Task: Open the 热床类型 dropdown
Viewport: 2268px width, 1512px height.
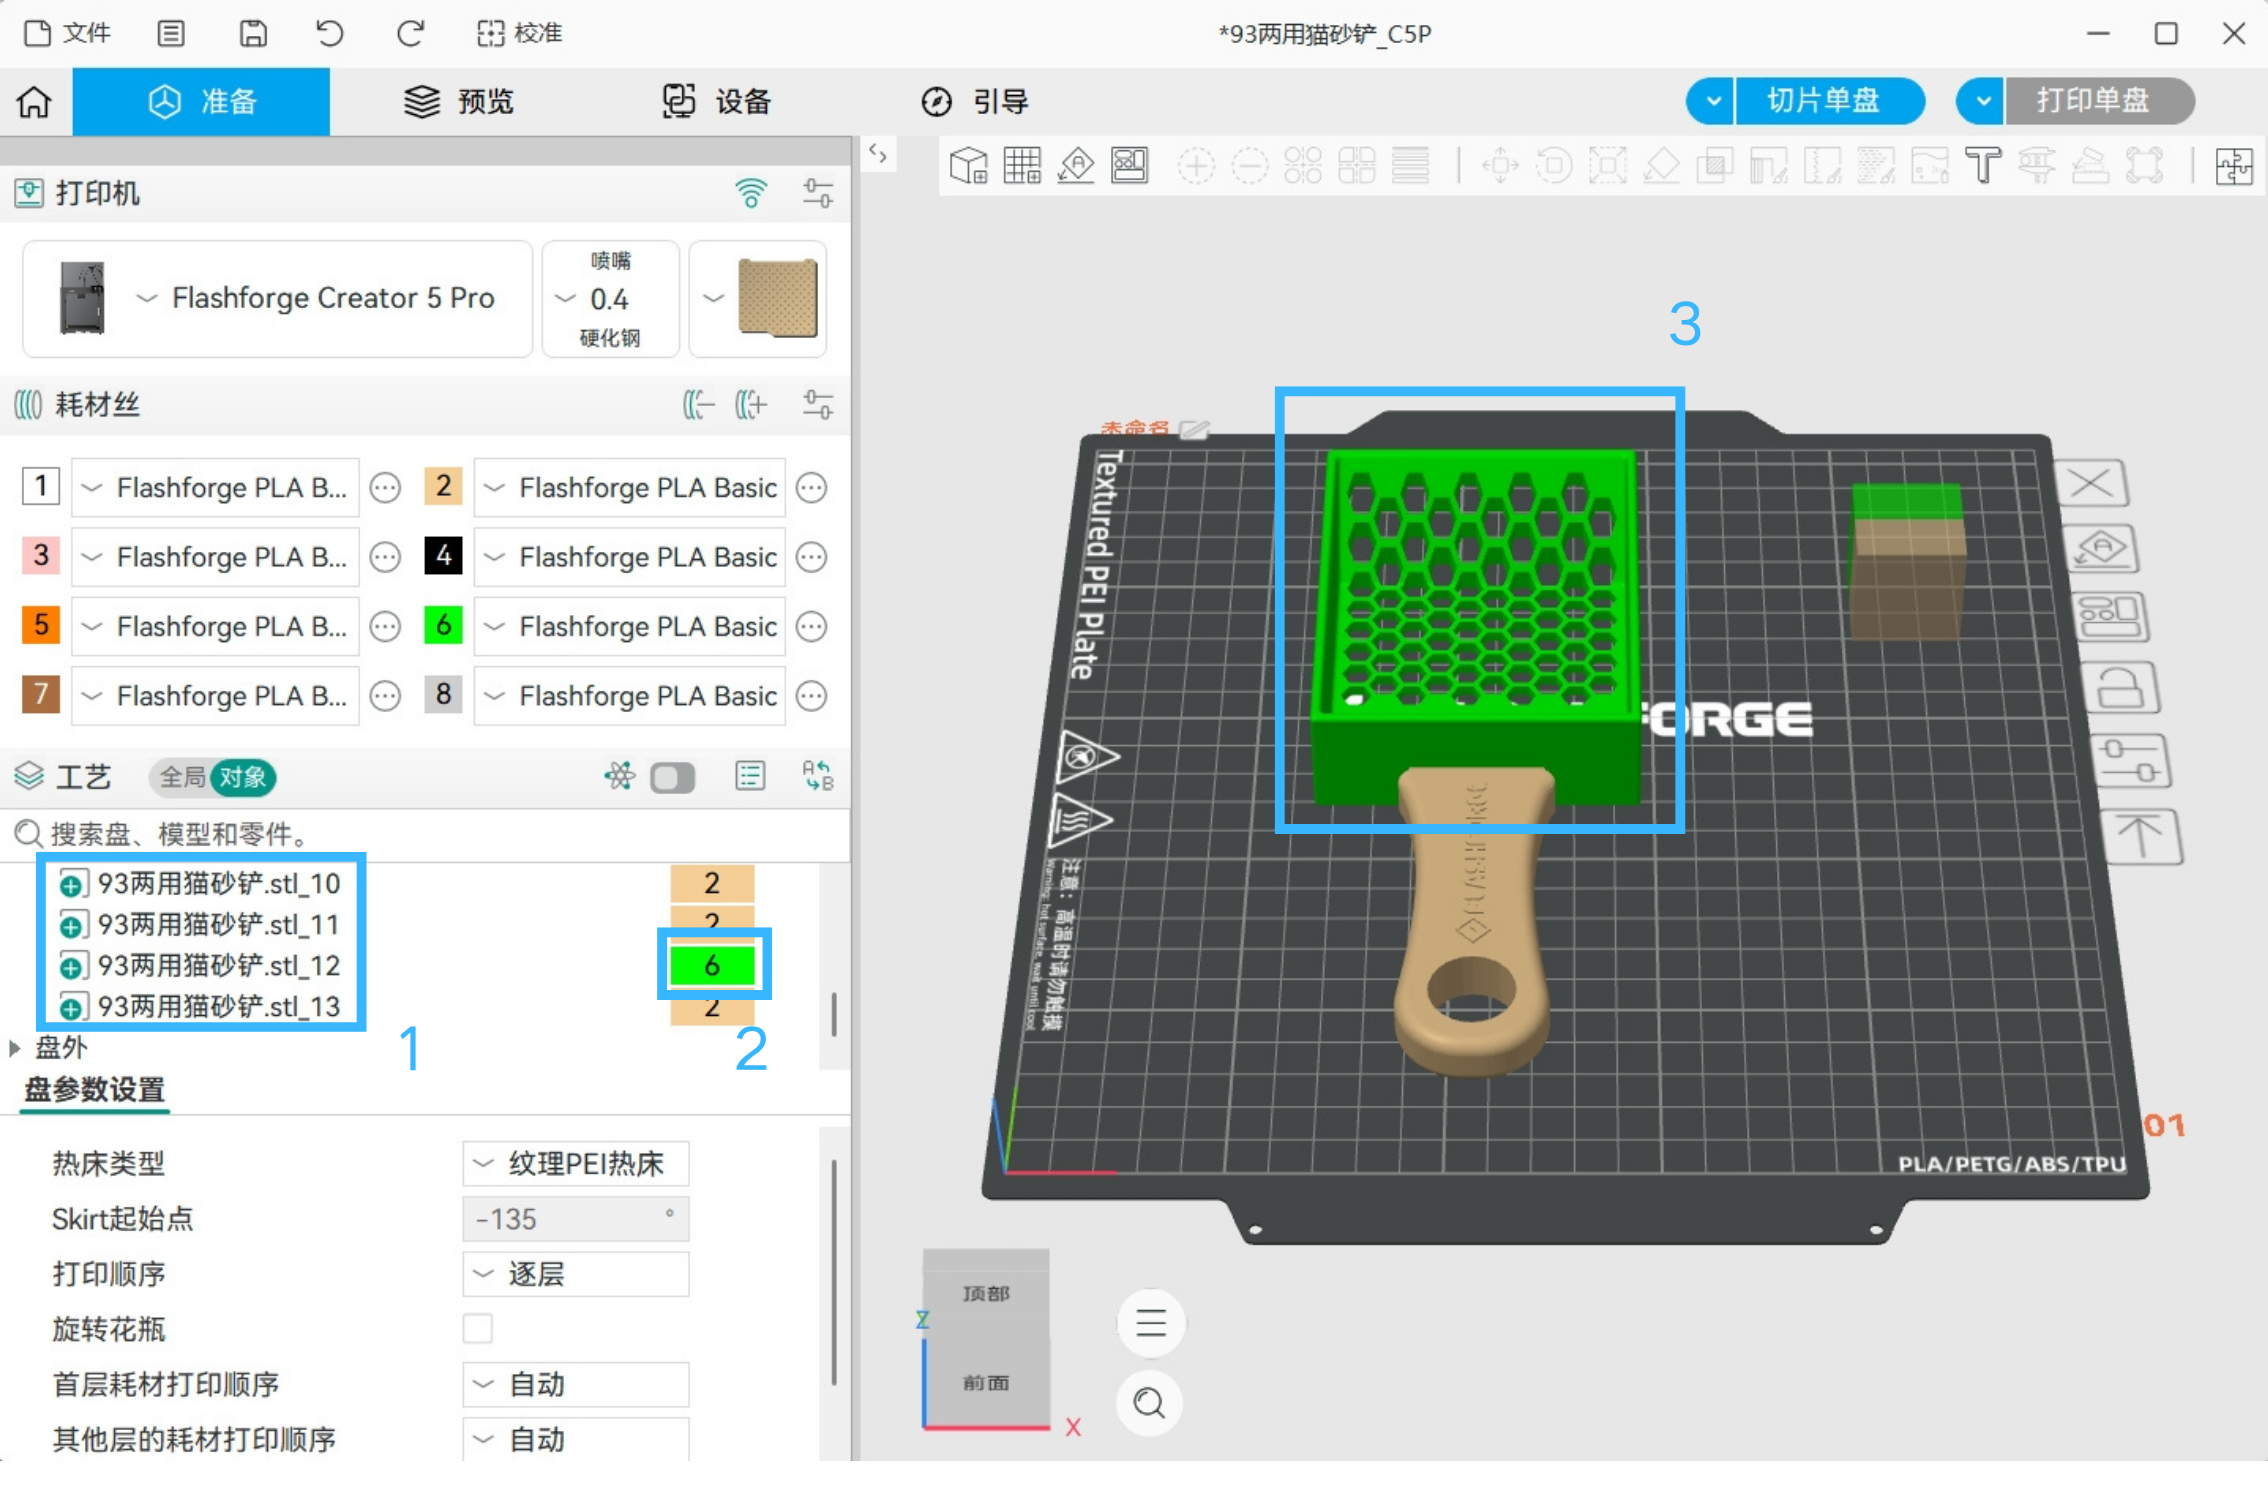Action: click(x=576, y=1164)
